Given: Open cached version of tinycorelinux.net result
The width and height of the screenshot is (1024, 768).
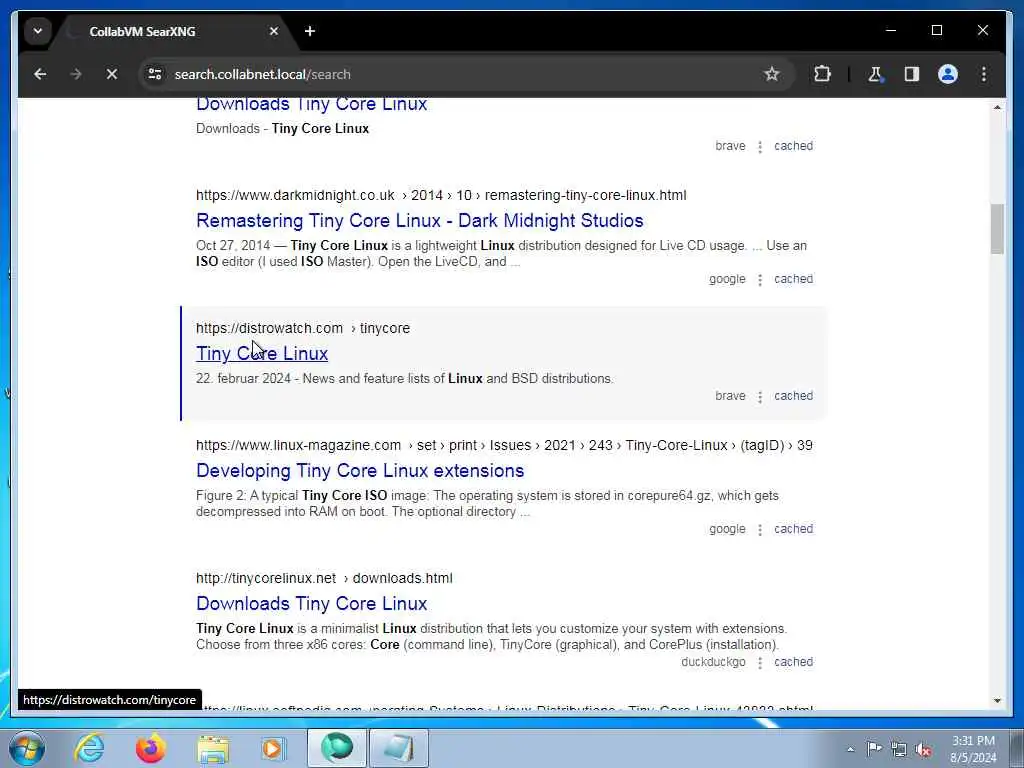Looking at the screenshot, I should [x=793, y=662].
